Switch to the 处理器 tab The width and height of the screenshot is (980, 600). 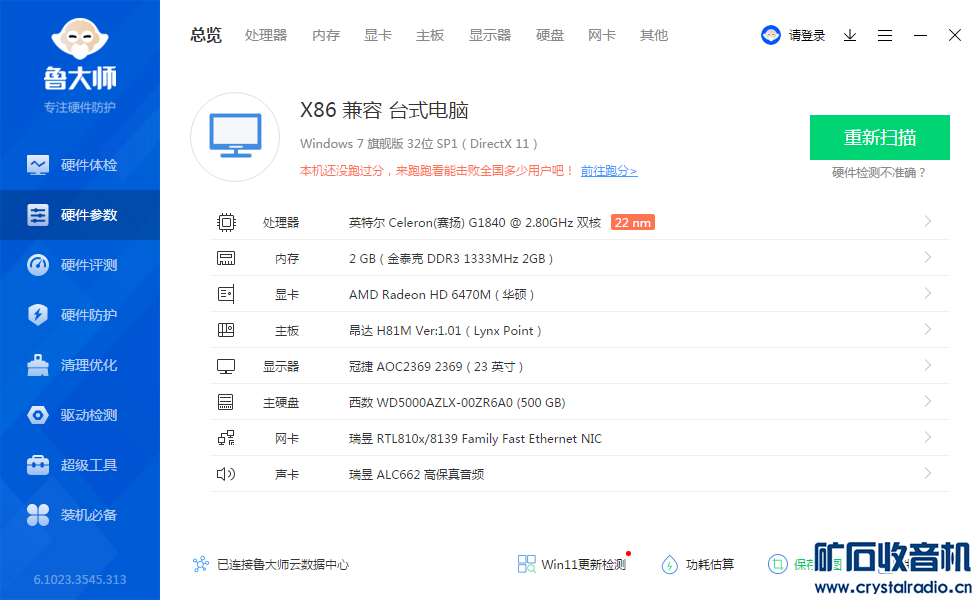click(266, 35)
